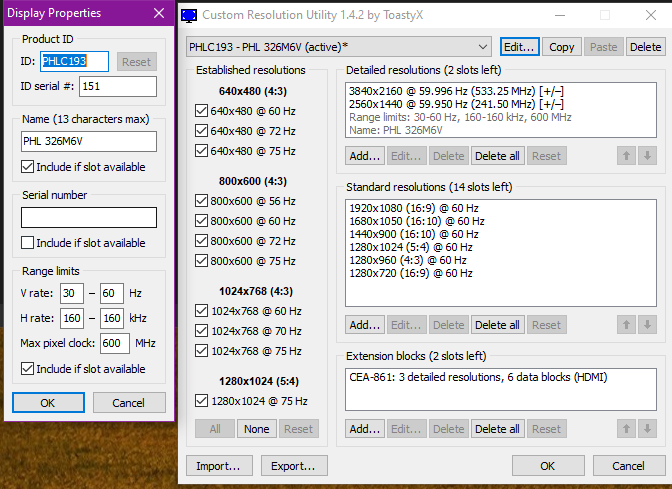
Task: Click the ID serial # field
Action: click(x=118, y=86)
